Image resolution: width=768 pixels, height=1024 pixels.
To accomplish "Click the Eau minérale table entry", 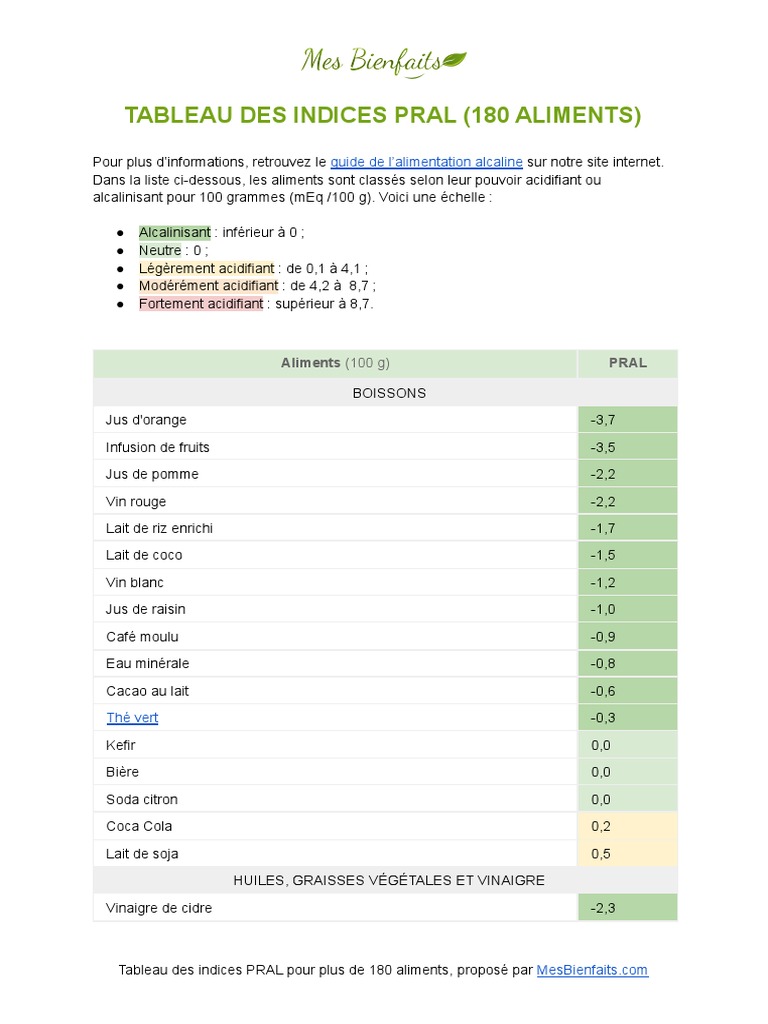I will click(147, 664).
